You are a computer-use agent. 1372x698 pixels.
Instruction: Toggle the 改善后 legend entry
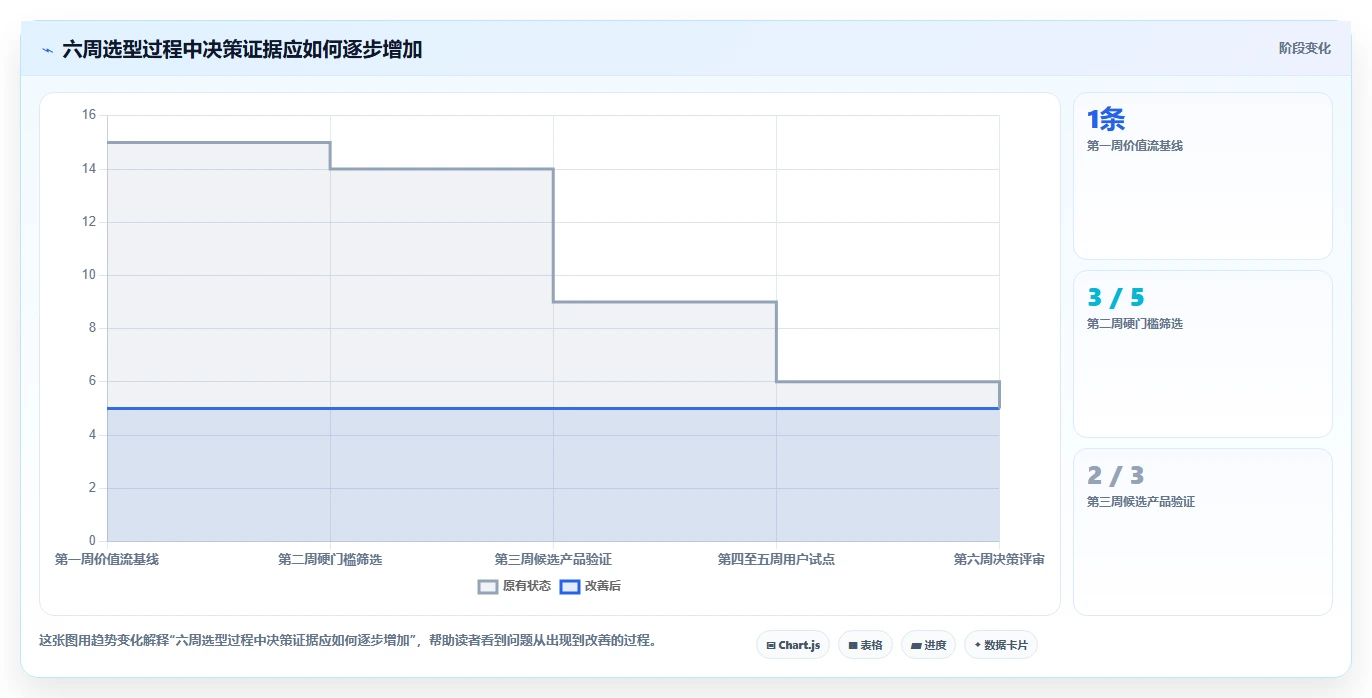(x=590, y=586)
